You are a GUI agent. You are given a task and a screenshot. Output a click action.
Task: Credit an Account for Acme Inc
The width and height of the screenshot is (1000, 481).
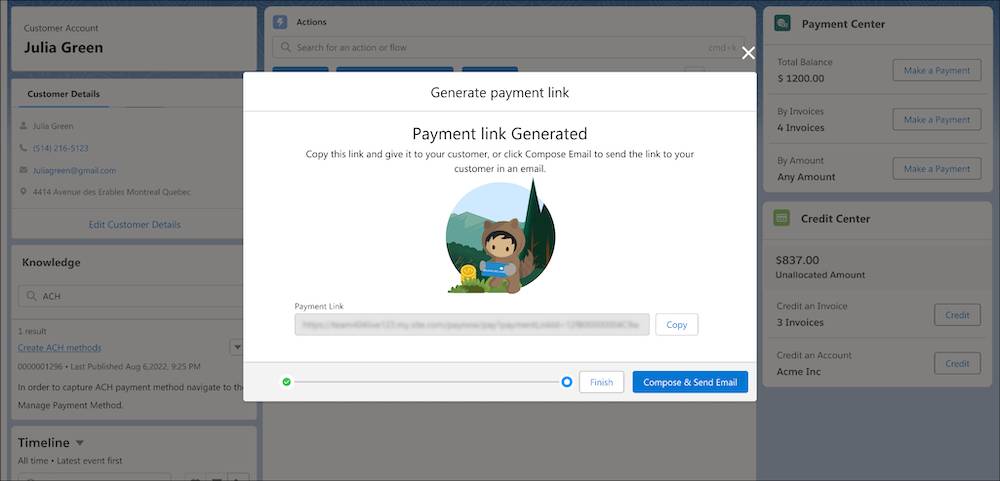click(x=957, y=363)
